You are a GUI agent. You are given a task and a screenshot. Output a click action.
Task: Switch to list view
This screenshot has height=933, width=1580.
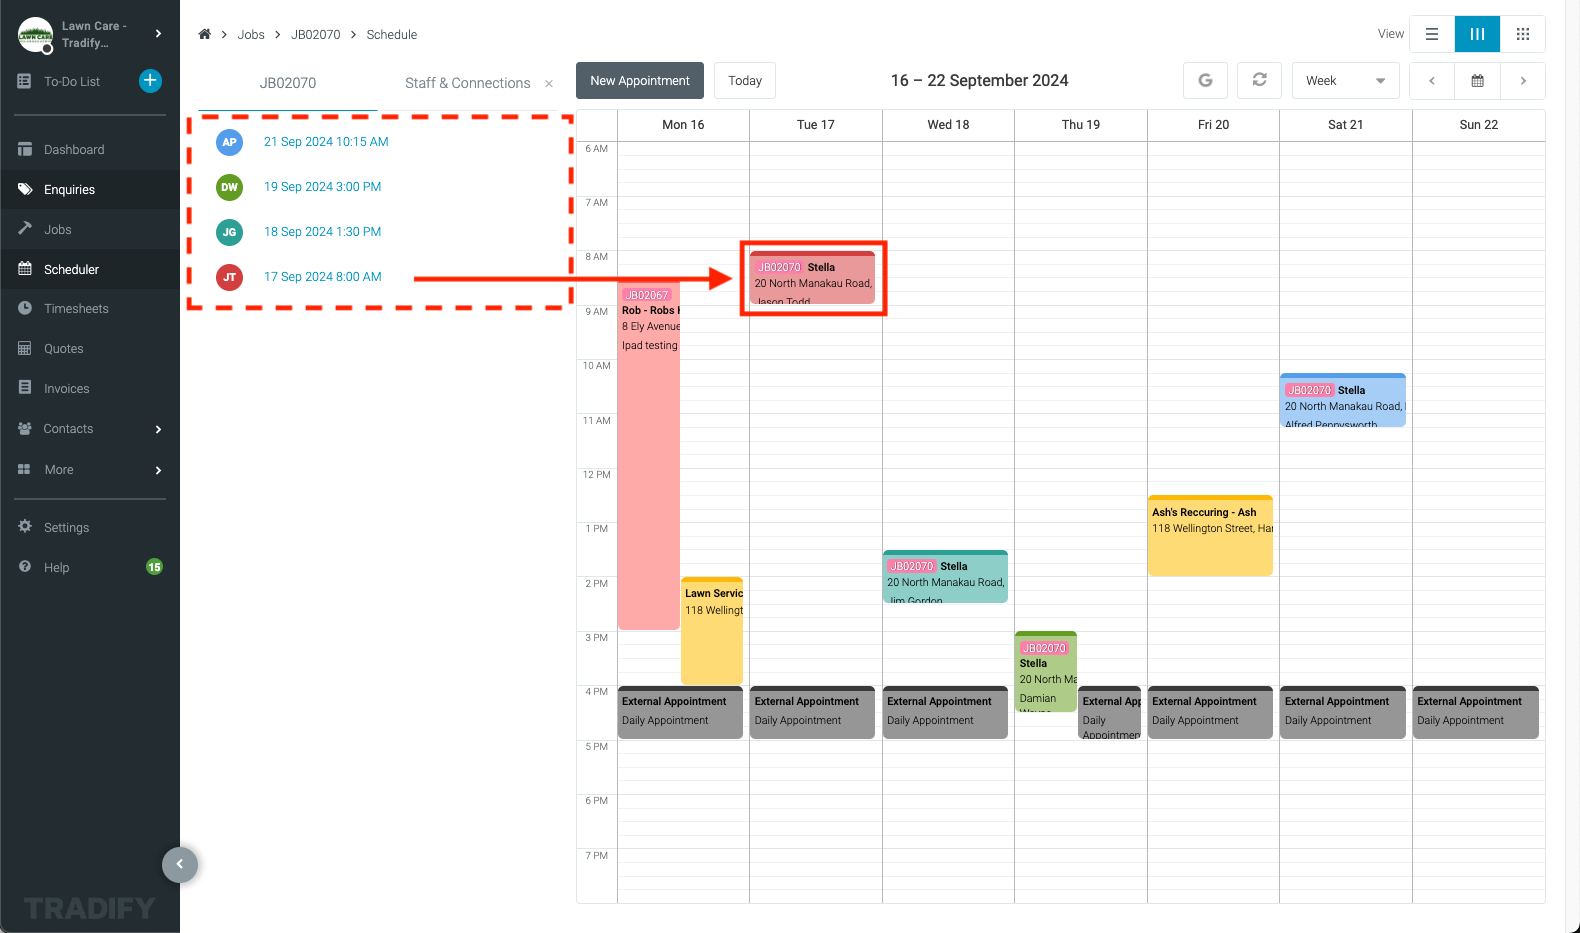(1432, 34)
